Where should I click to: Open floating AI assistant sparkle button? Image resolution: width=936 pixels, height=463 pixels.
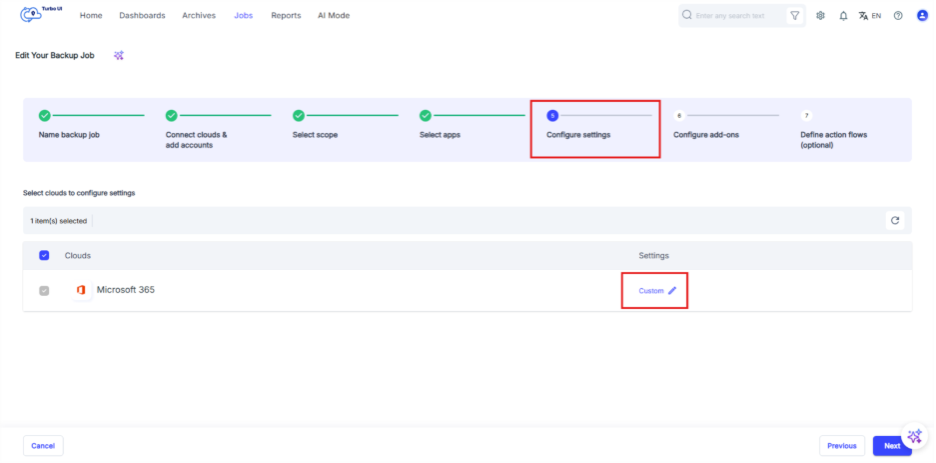[x=914, y=436]
